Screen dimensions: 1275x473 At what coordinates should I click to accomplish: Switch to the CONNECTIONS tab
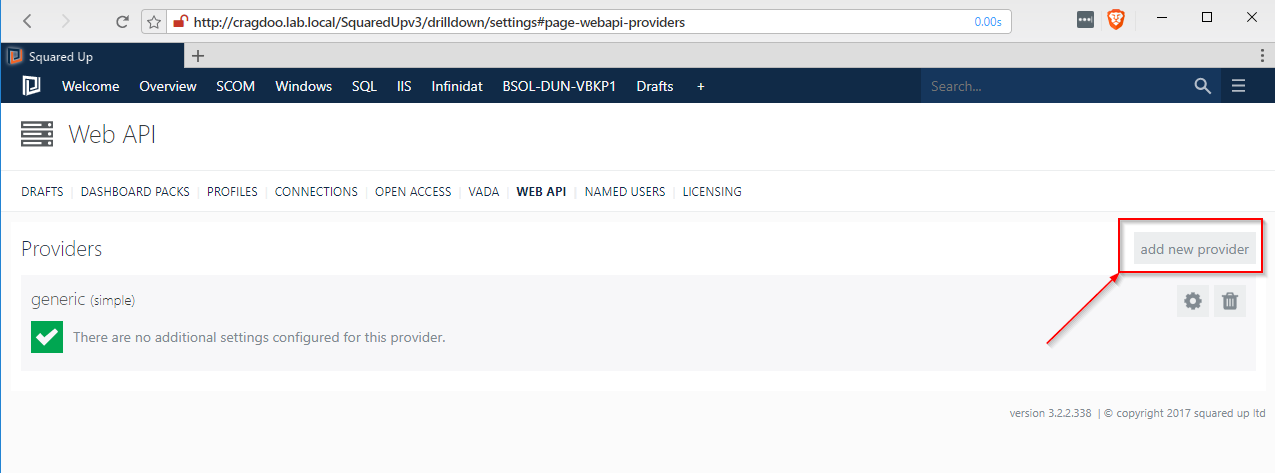[x=316, y=191]
